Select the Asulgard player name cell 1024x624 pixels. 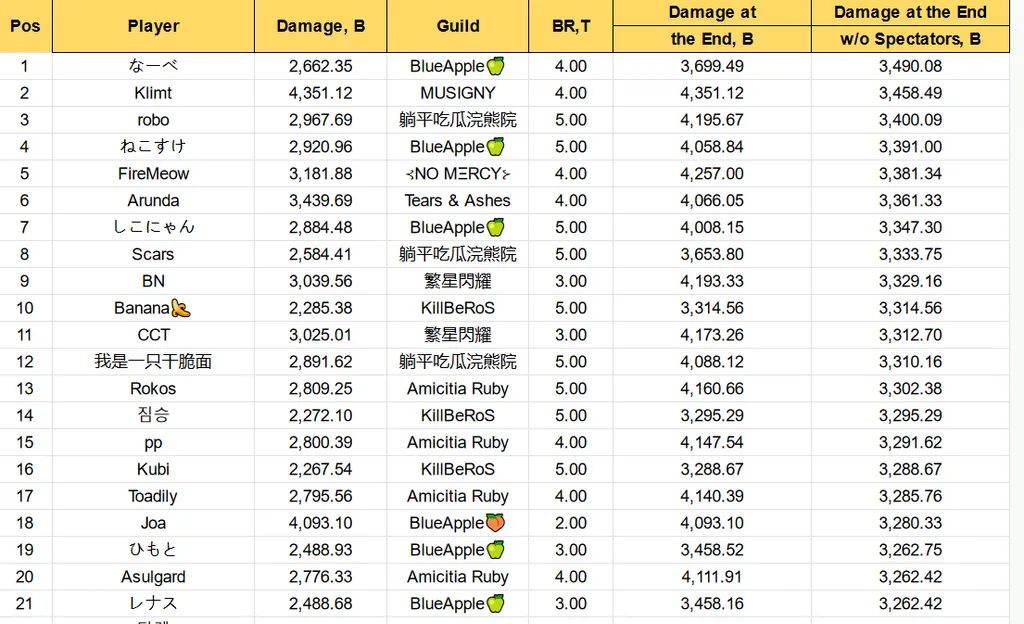pyautogui.click(x=153, y=577)
